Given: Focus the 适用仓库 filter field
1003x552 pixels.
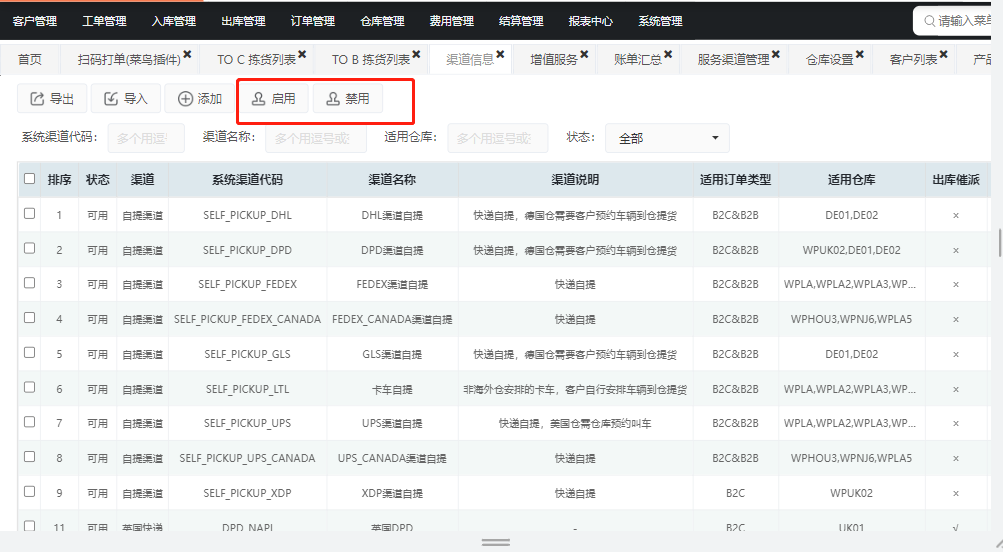Looking at the screenshot, I should coord(498,138).
